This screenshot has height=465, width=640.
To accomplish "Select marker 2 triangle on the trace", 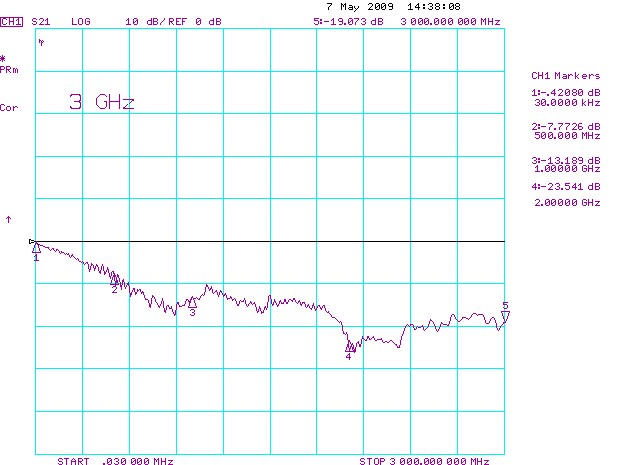I will click(115, 281).
